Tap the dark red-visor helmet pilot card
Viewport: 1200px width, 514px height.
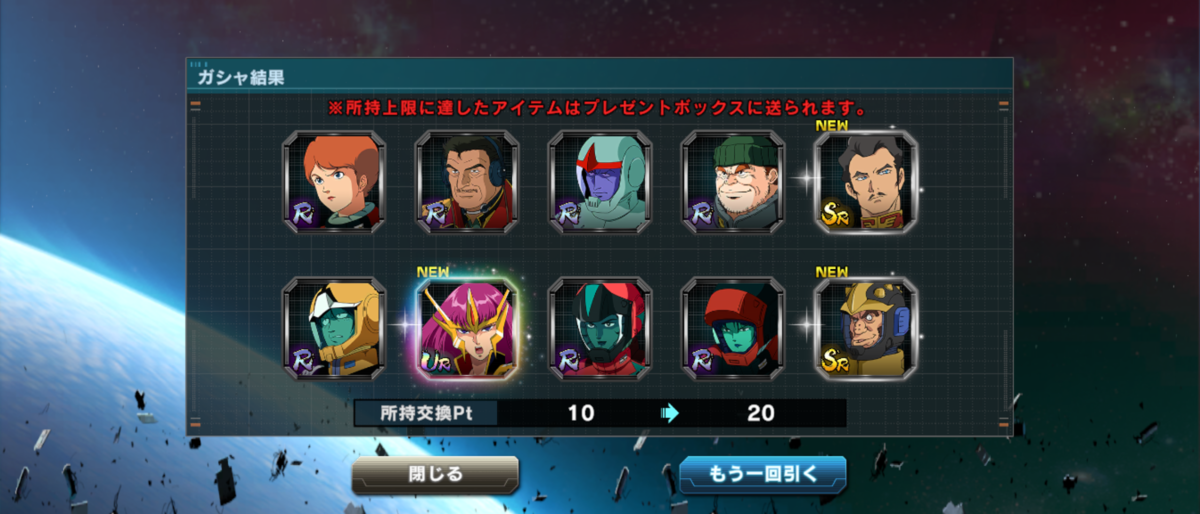pyautogui.click(x=600, y=328)
